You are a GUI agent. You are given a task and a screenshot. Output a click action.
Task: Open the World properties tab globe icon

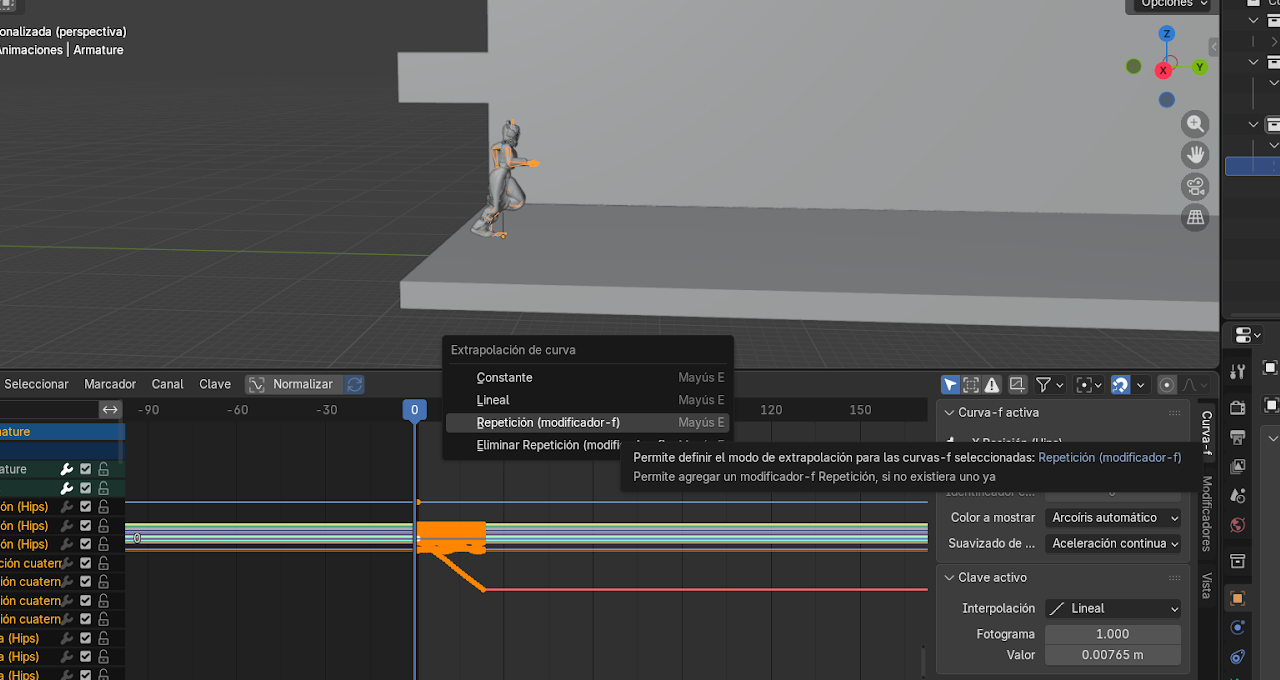[x=1238, y=525]
